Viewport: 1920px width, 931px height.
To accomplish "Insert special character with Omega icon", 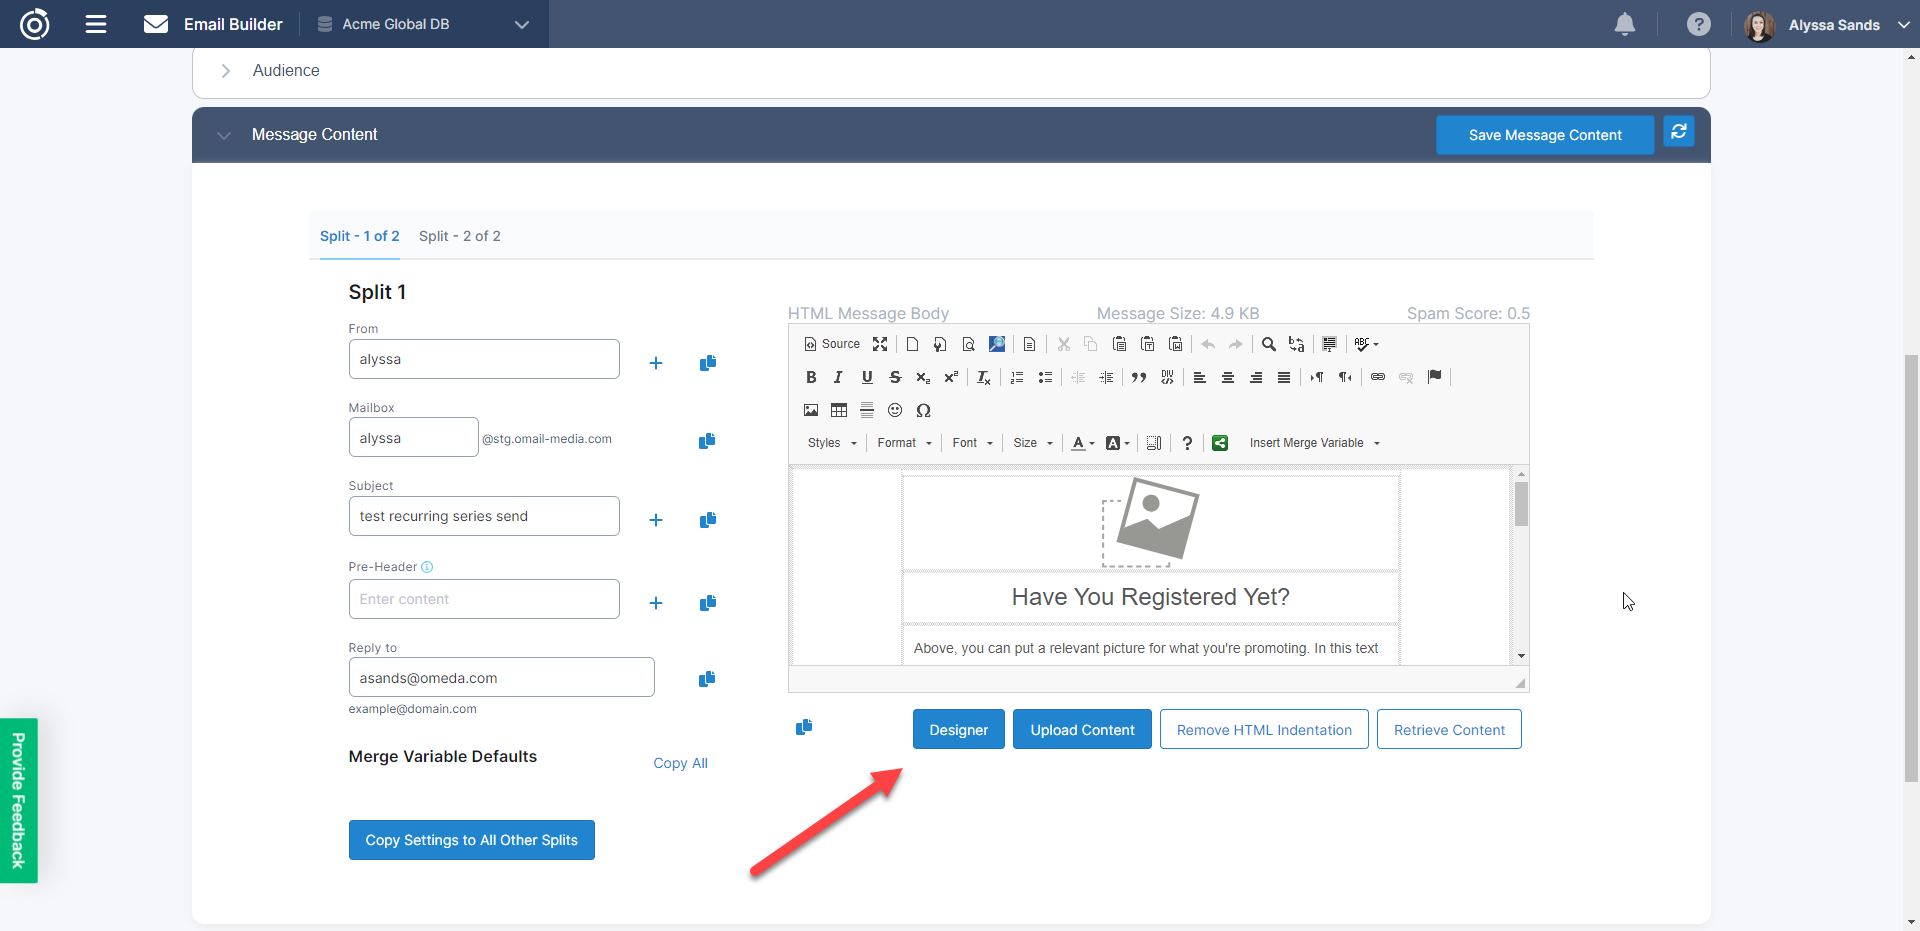I will pos(923,410).
